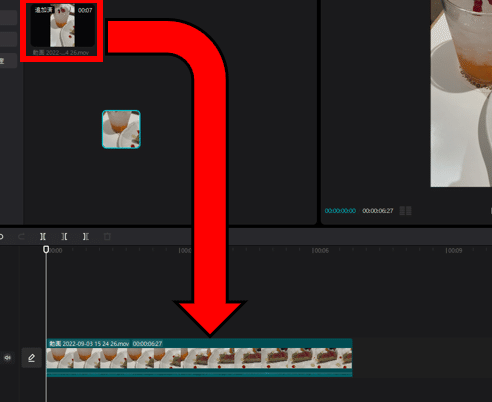Mute the video track audio

tap(7, 358)
